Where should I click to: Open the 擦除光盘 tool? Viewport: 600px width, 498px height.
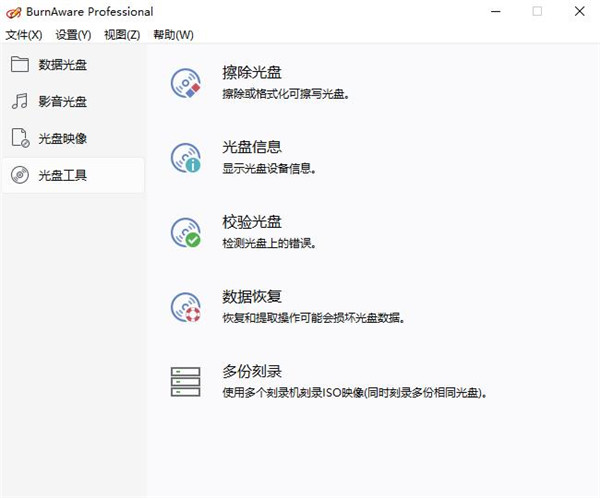click(252, 72)
